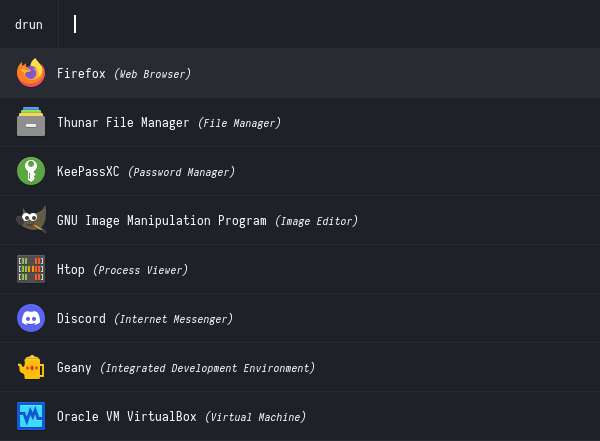Image resolution: width=600 pixels, height=441 pixels.
Task: Click the Firefox browser icon
Action: 31,73
